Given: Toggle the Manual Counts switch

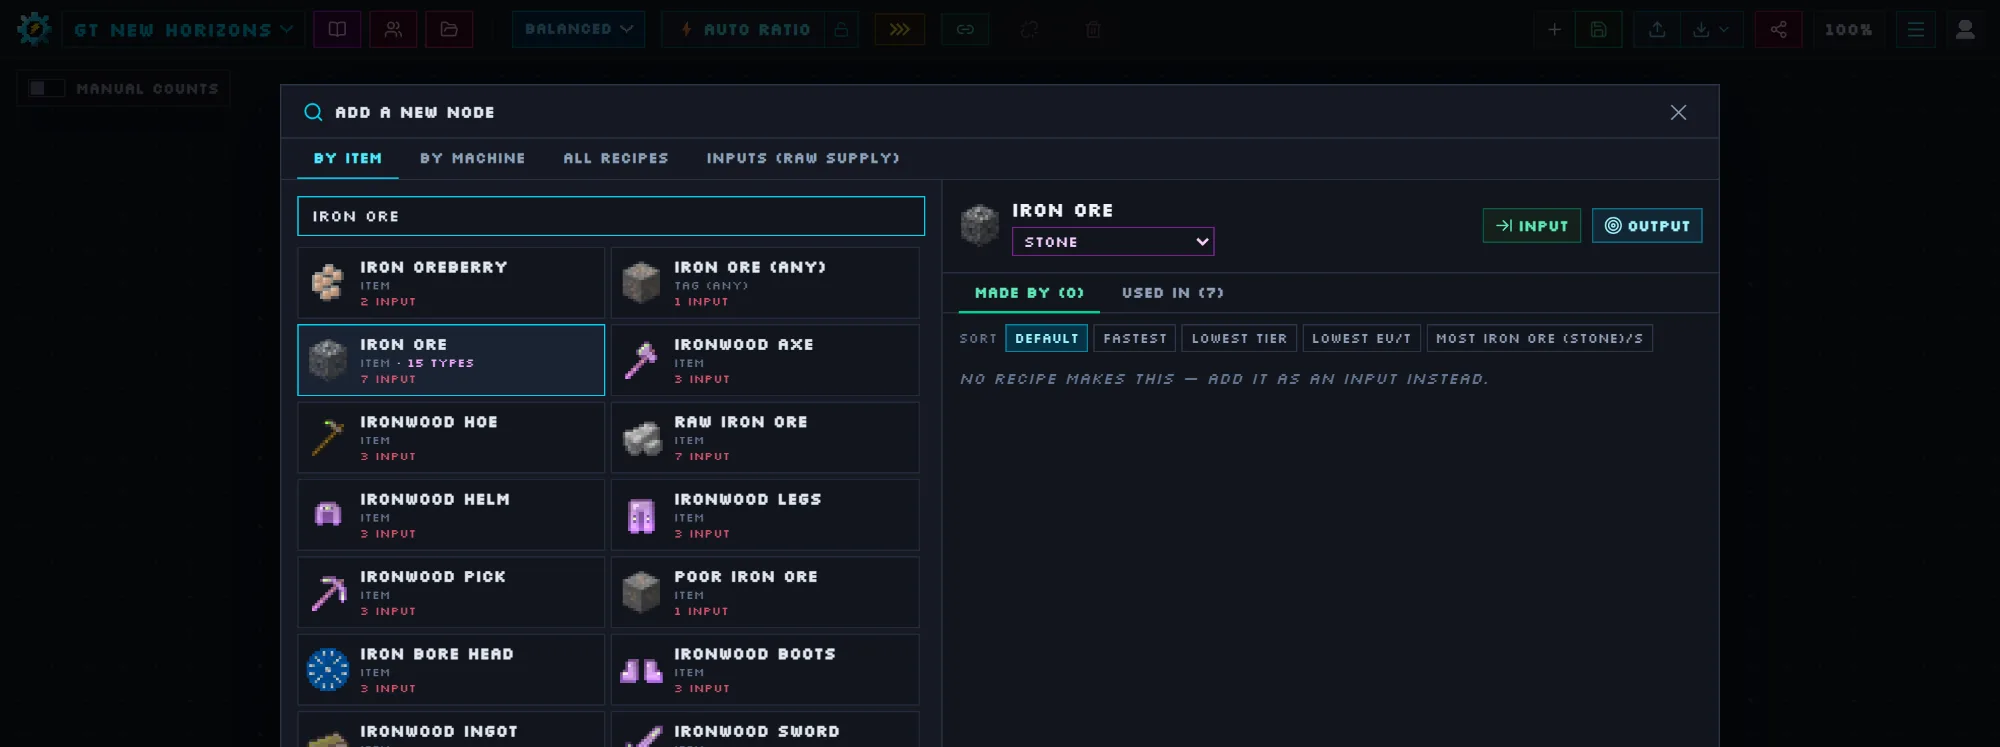Looking at the screenshot, I should (46, 88).
